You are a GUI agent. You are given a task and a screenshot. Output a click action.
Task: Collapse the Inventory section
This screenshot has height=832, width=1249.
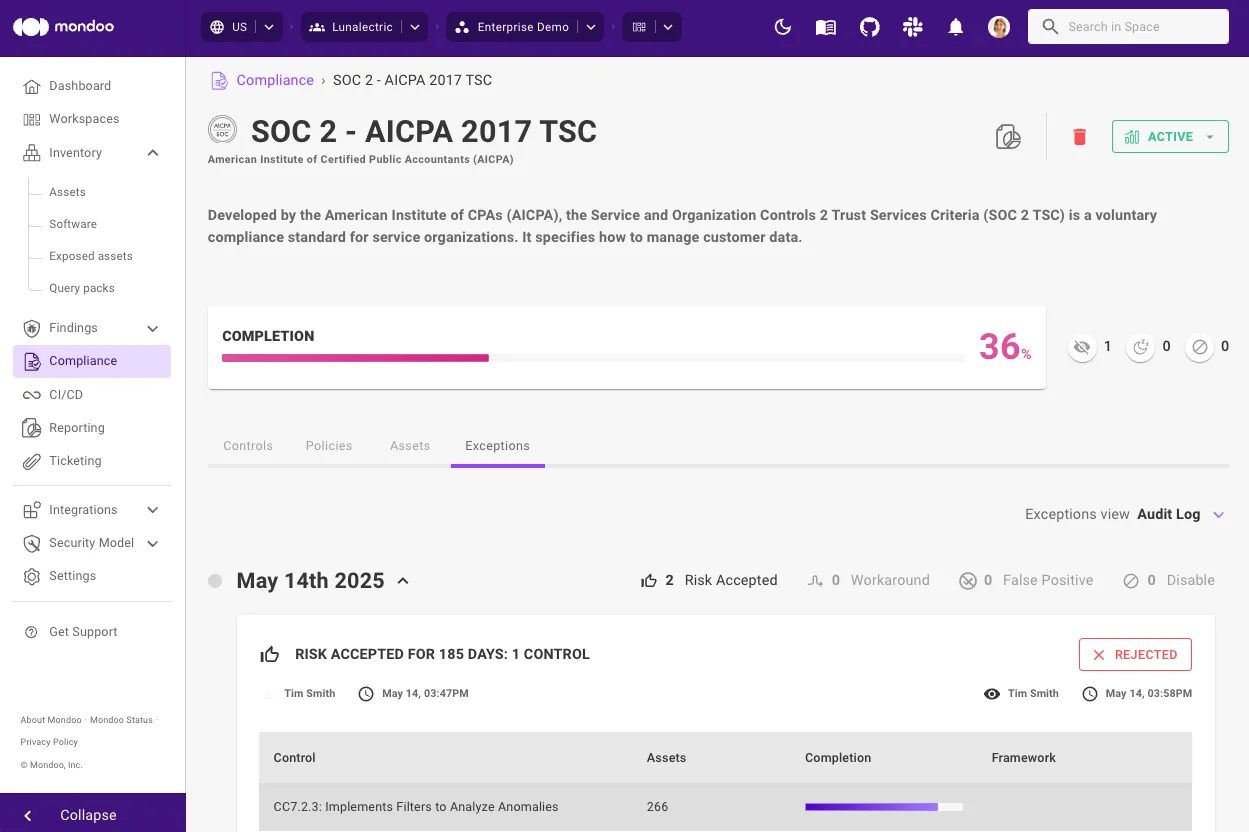[x=153, y=153]
